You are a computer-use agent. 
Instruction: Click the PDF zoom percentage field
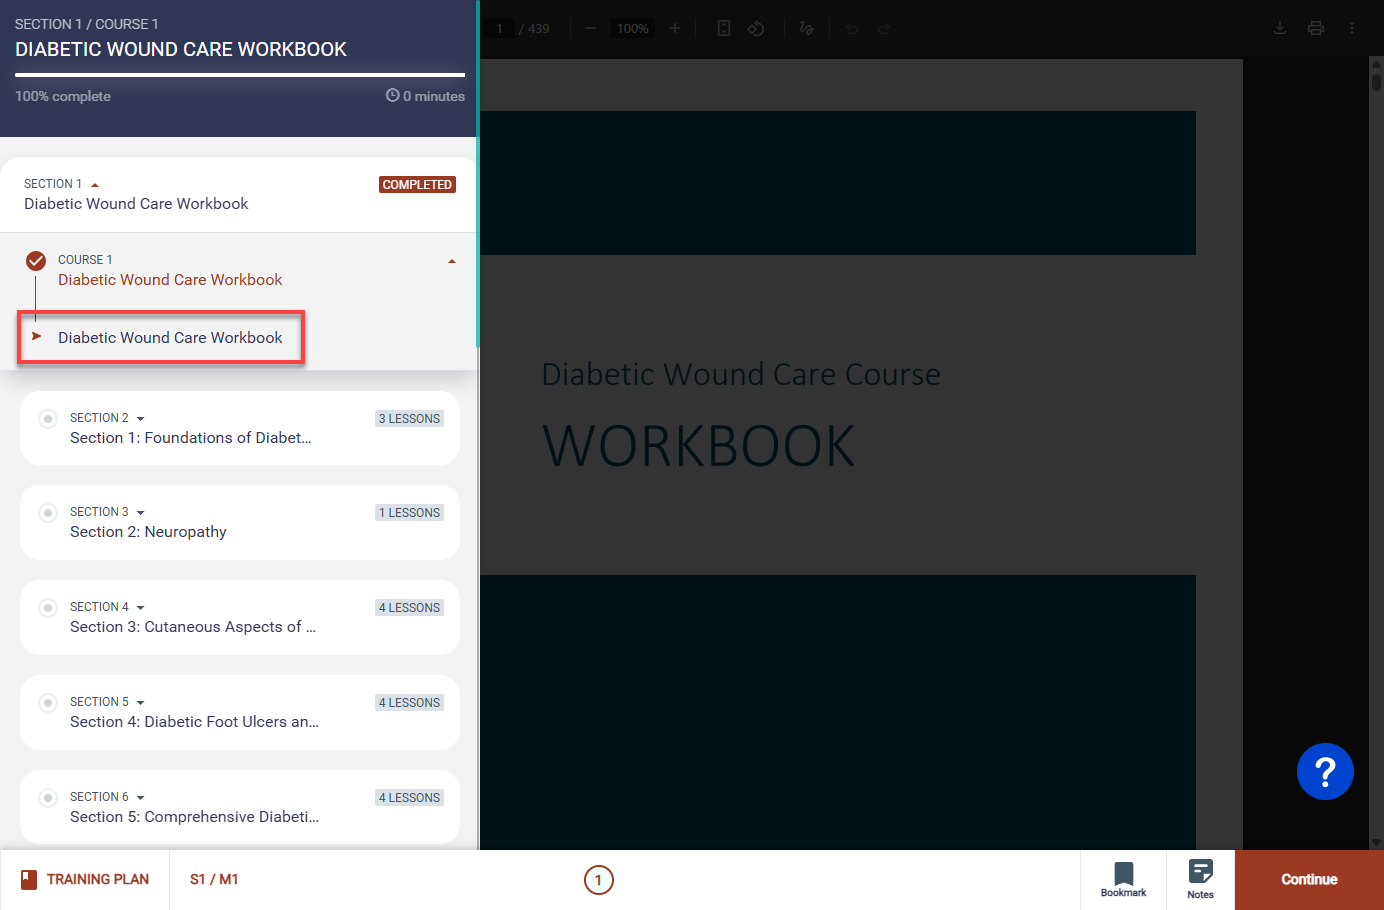click(633, 28)
